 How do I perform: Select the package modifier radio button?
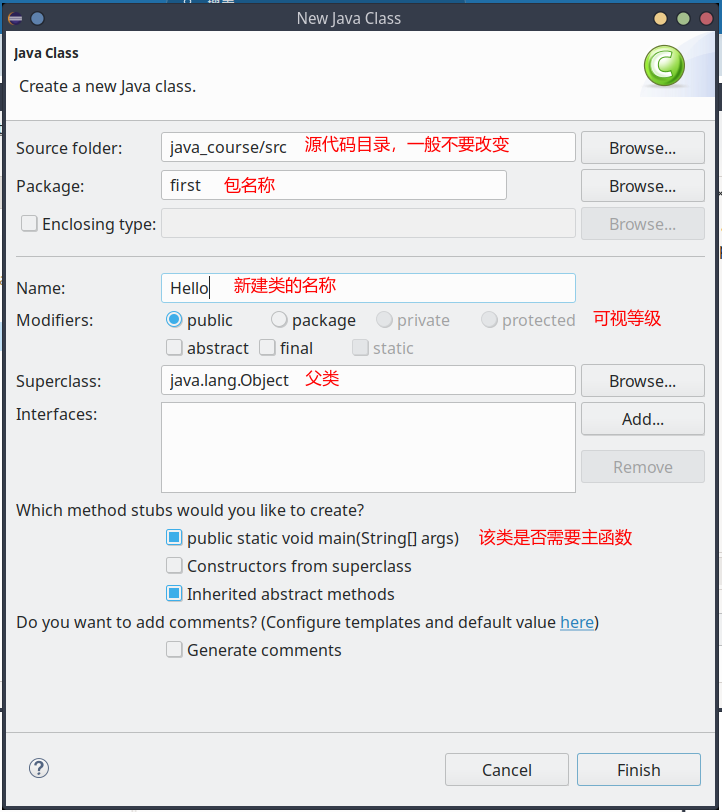[279, 320]
